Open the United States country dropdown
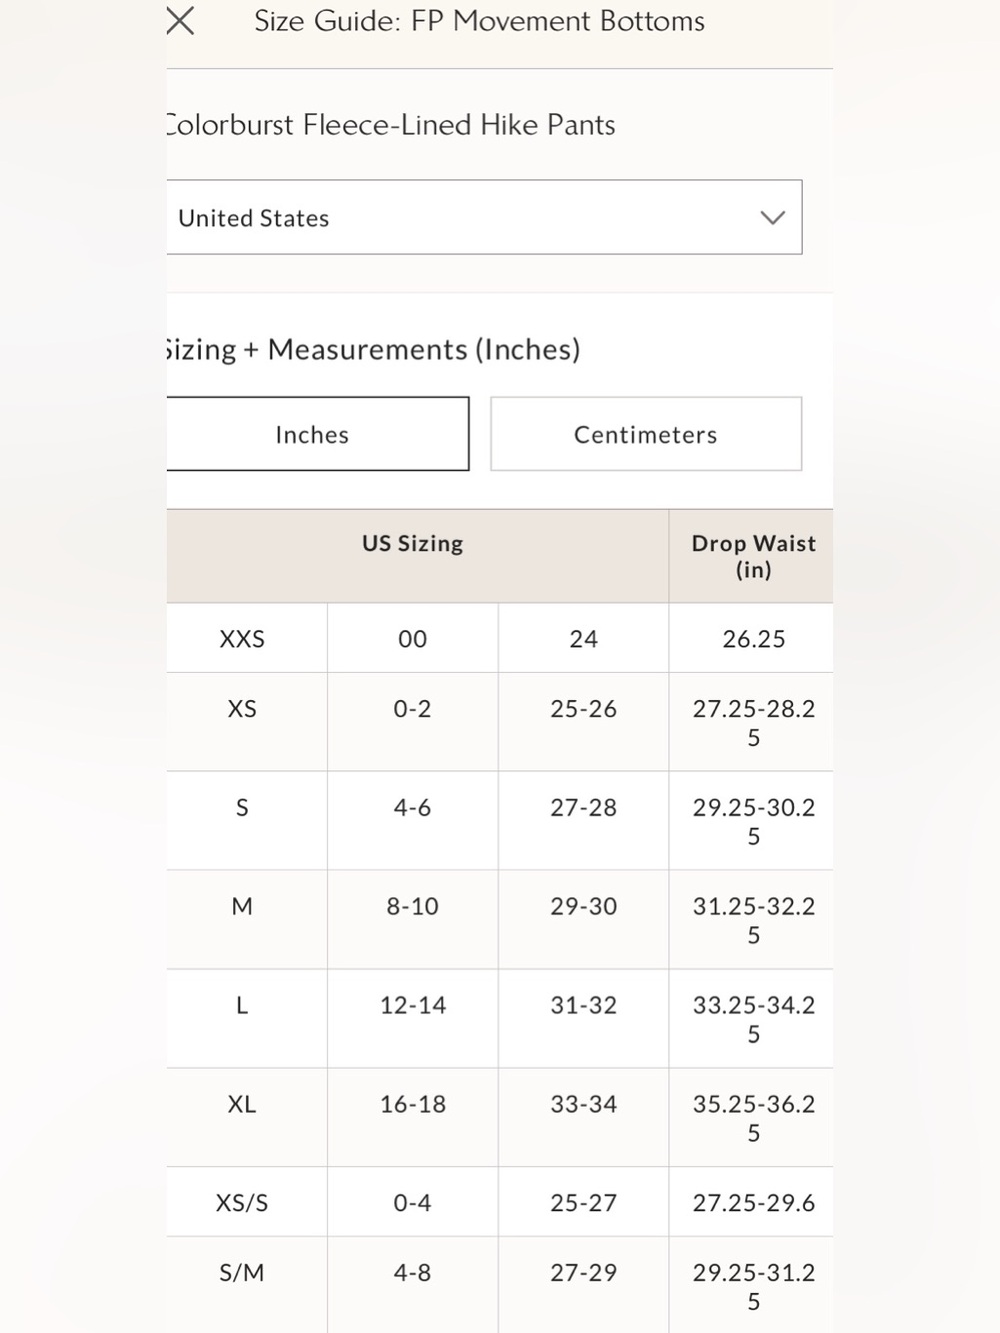 point(484,217)
